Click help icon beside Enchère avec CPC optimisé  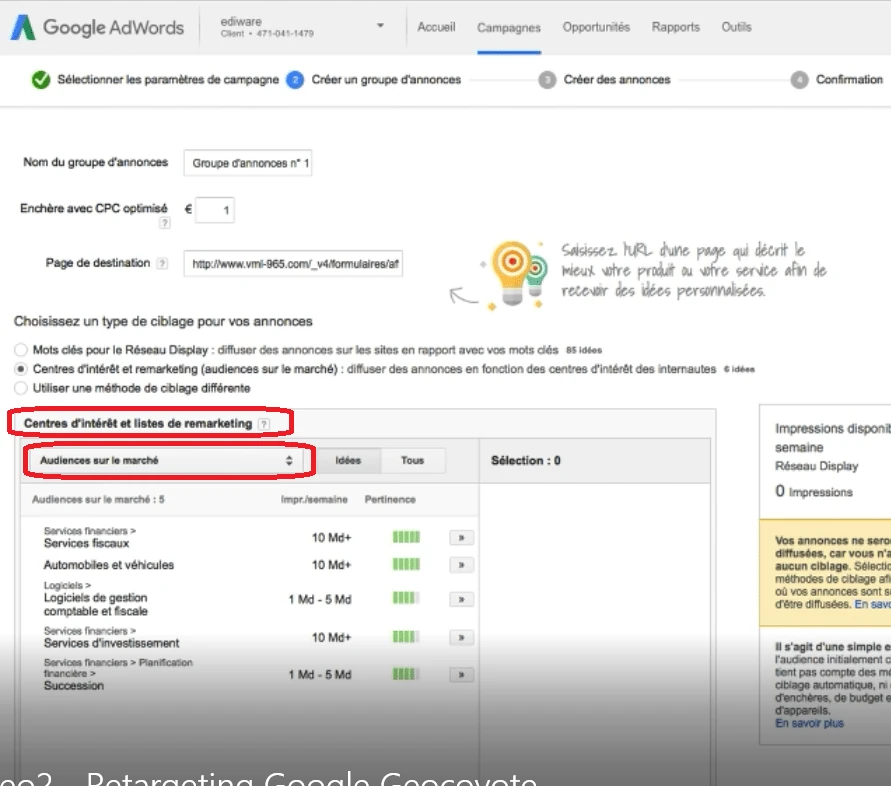pyautogui.click(x=163, y=224)
